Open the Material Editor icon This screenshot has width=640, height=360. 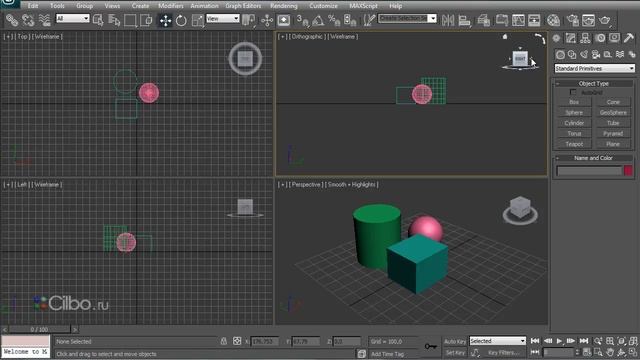(553, 20)
